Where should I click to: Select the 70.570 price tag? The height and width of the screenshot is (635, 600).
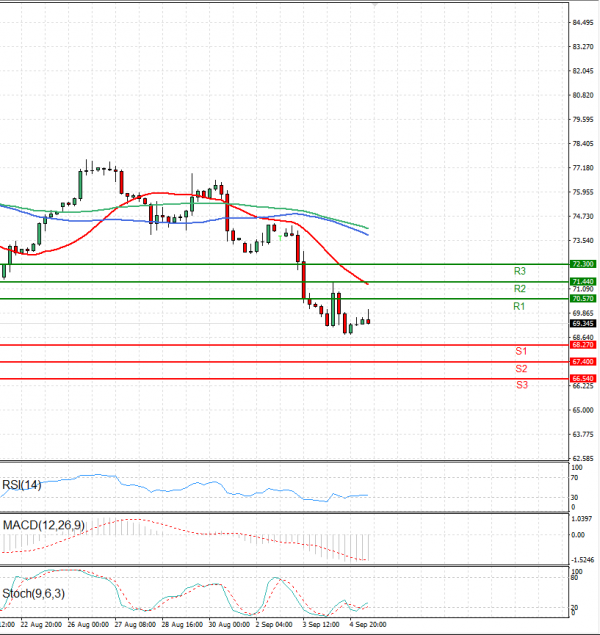click(583, 298)
